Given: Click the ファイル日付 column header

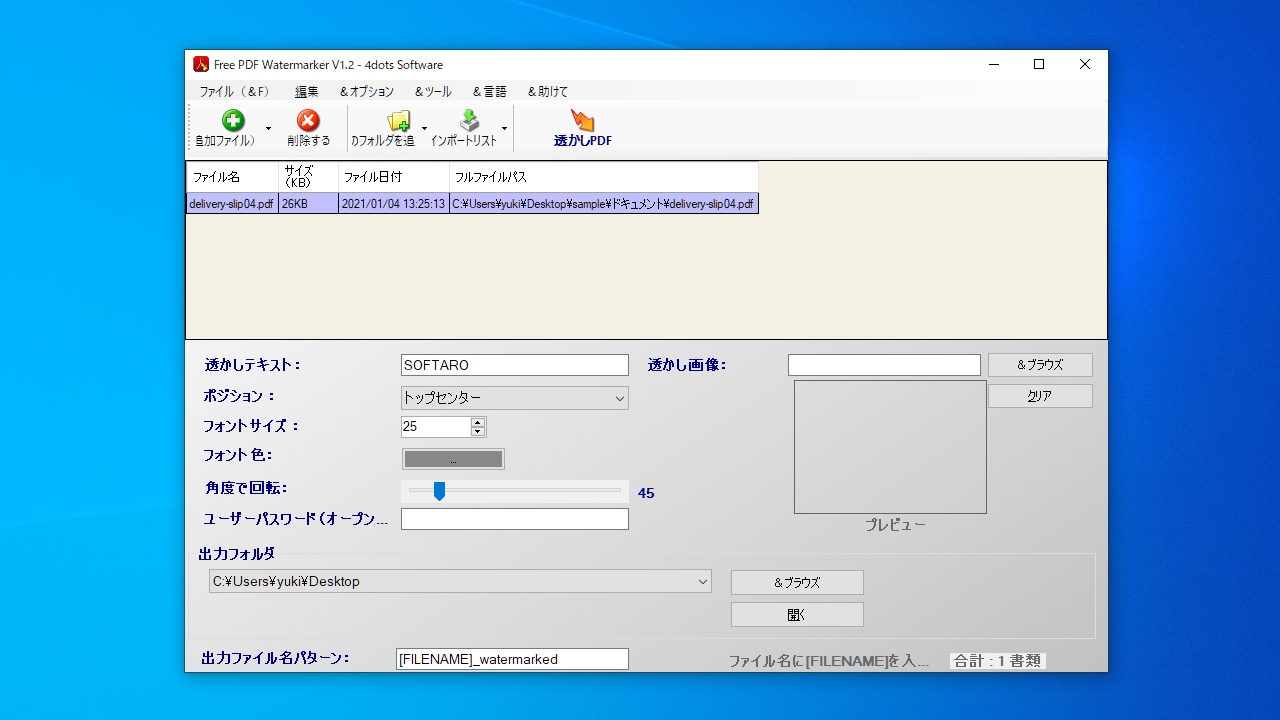Looking at the screenshot, I should click(x=394, y=177).
